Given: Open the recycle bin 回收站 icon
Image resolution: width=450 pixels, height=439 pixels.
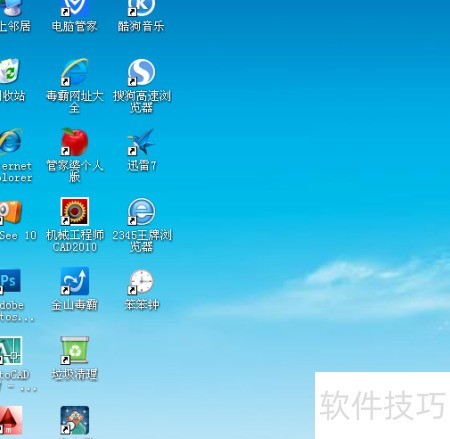Looking at the screenshot, I should click(x=9, y=71).
